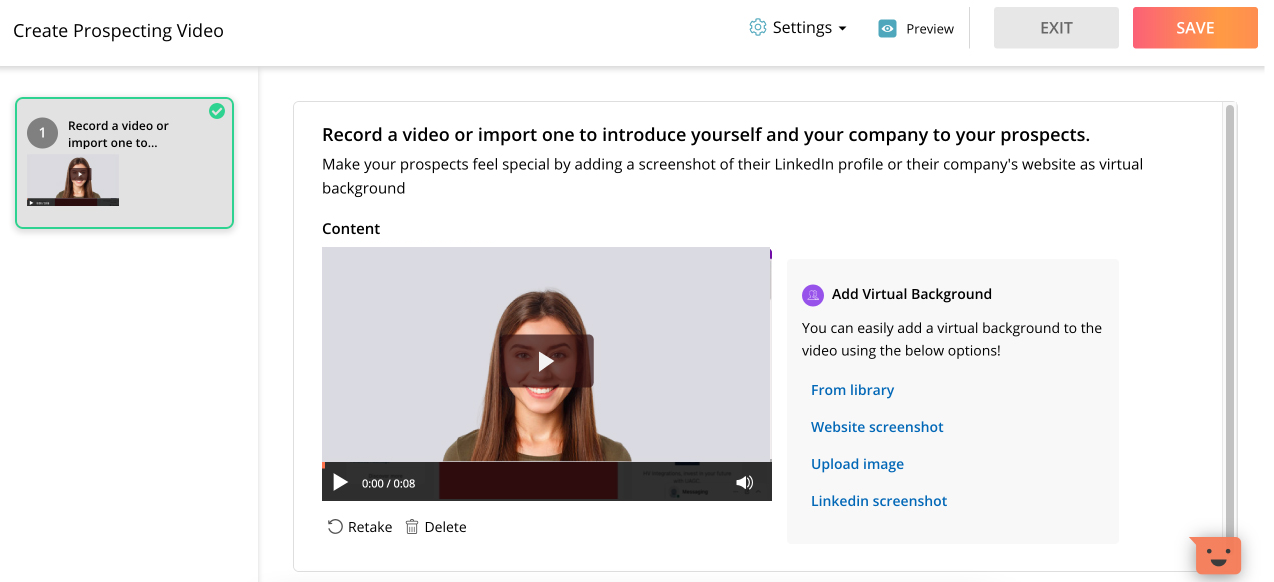
Task: Select the step 1 video thumbnail
Action: tap(72, 180)
